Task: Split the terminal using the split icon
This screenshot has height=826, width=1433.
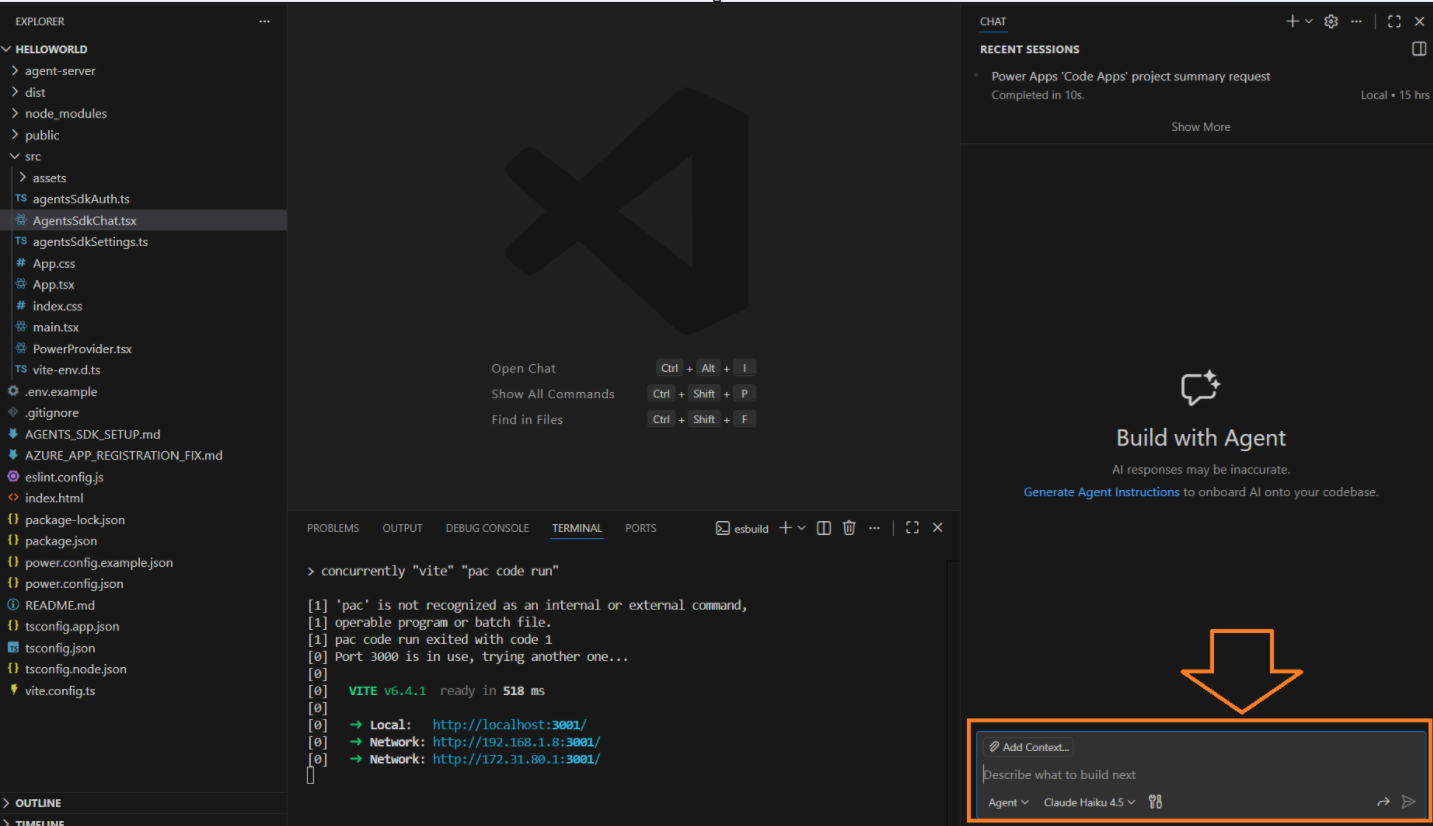Action: pyautogui.click(x=822, y=527)
